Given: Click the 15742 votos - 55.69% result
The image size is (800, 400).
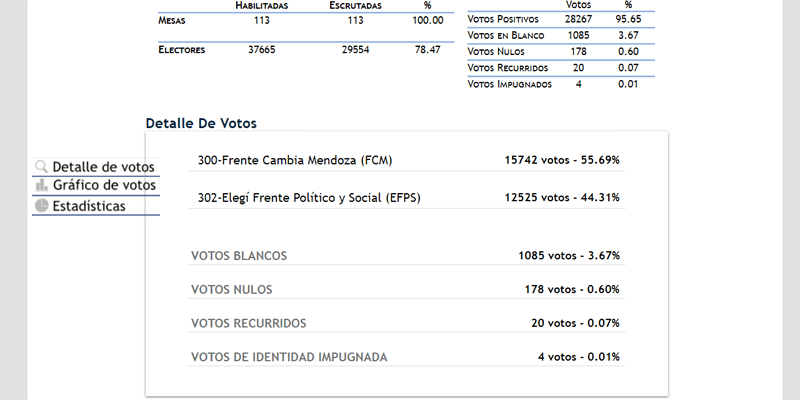Looking at the screenshot, I should (562, 160).
